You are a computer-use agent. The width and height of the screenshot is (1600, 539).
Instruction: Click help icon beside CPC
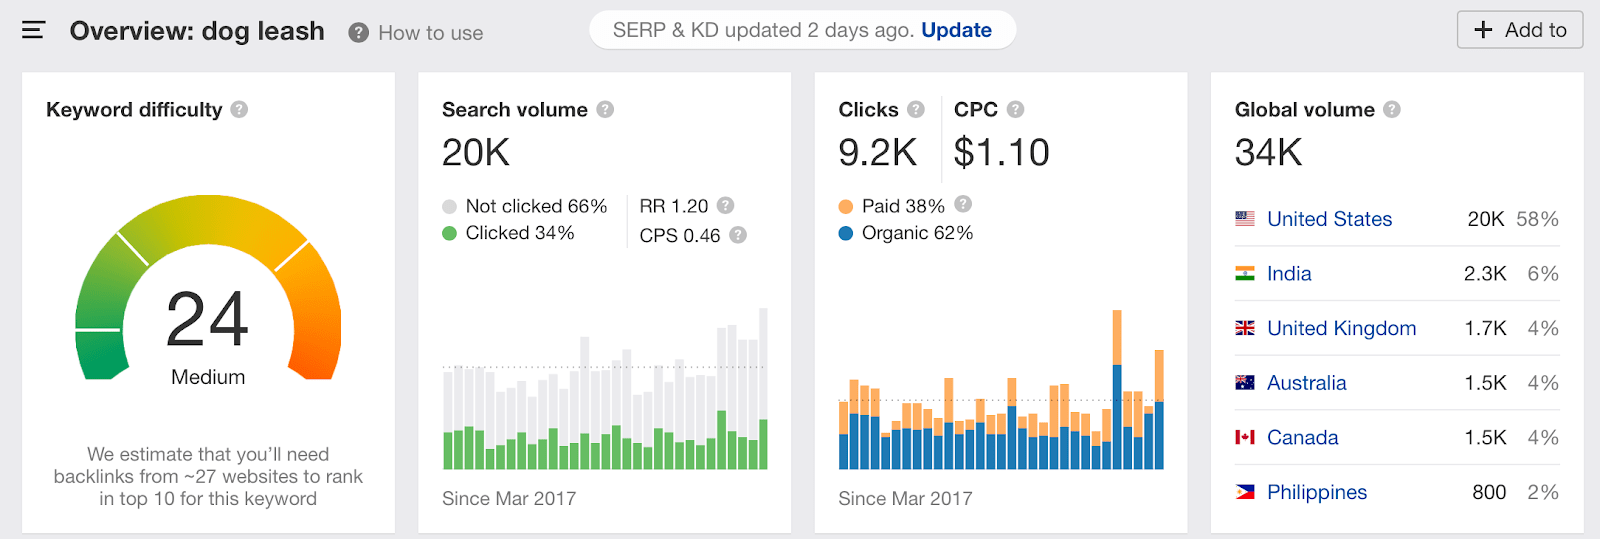click(1015, 109)
